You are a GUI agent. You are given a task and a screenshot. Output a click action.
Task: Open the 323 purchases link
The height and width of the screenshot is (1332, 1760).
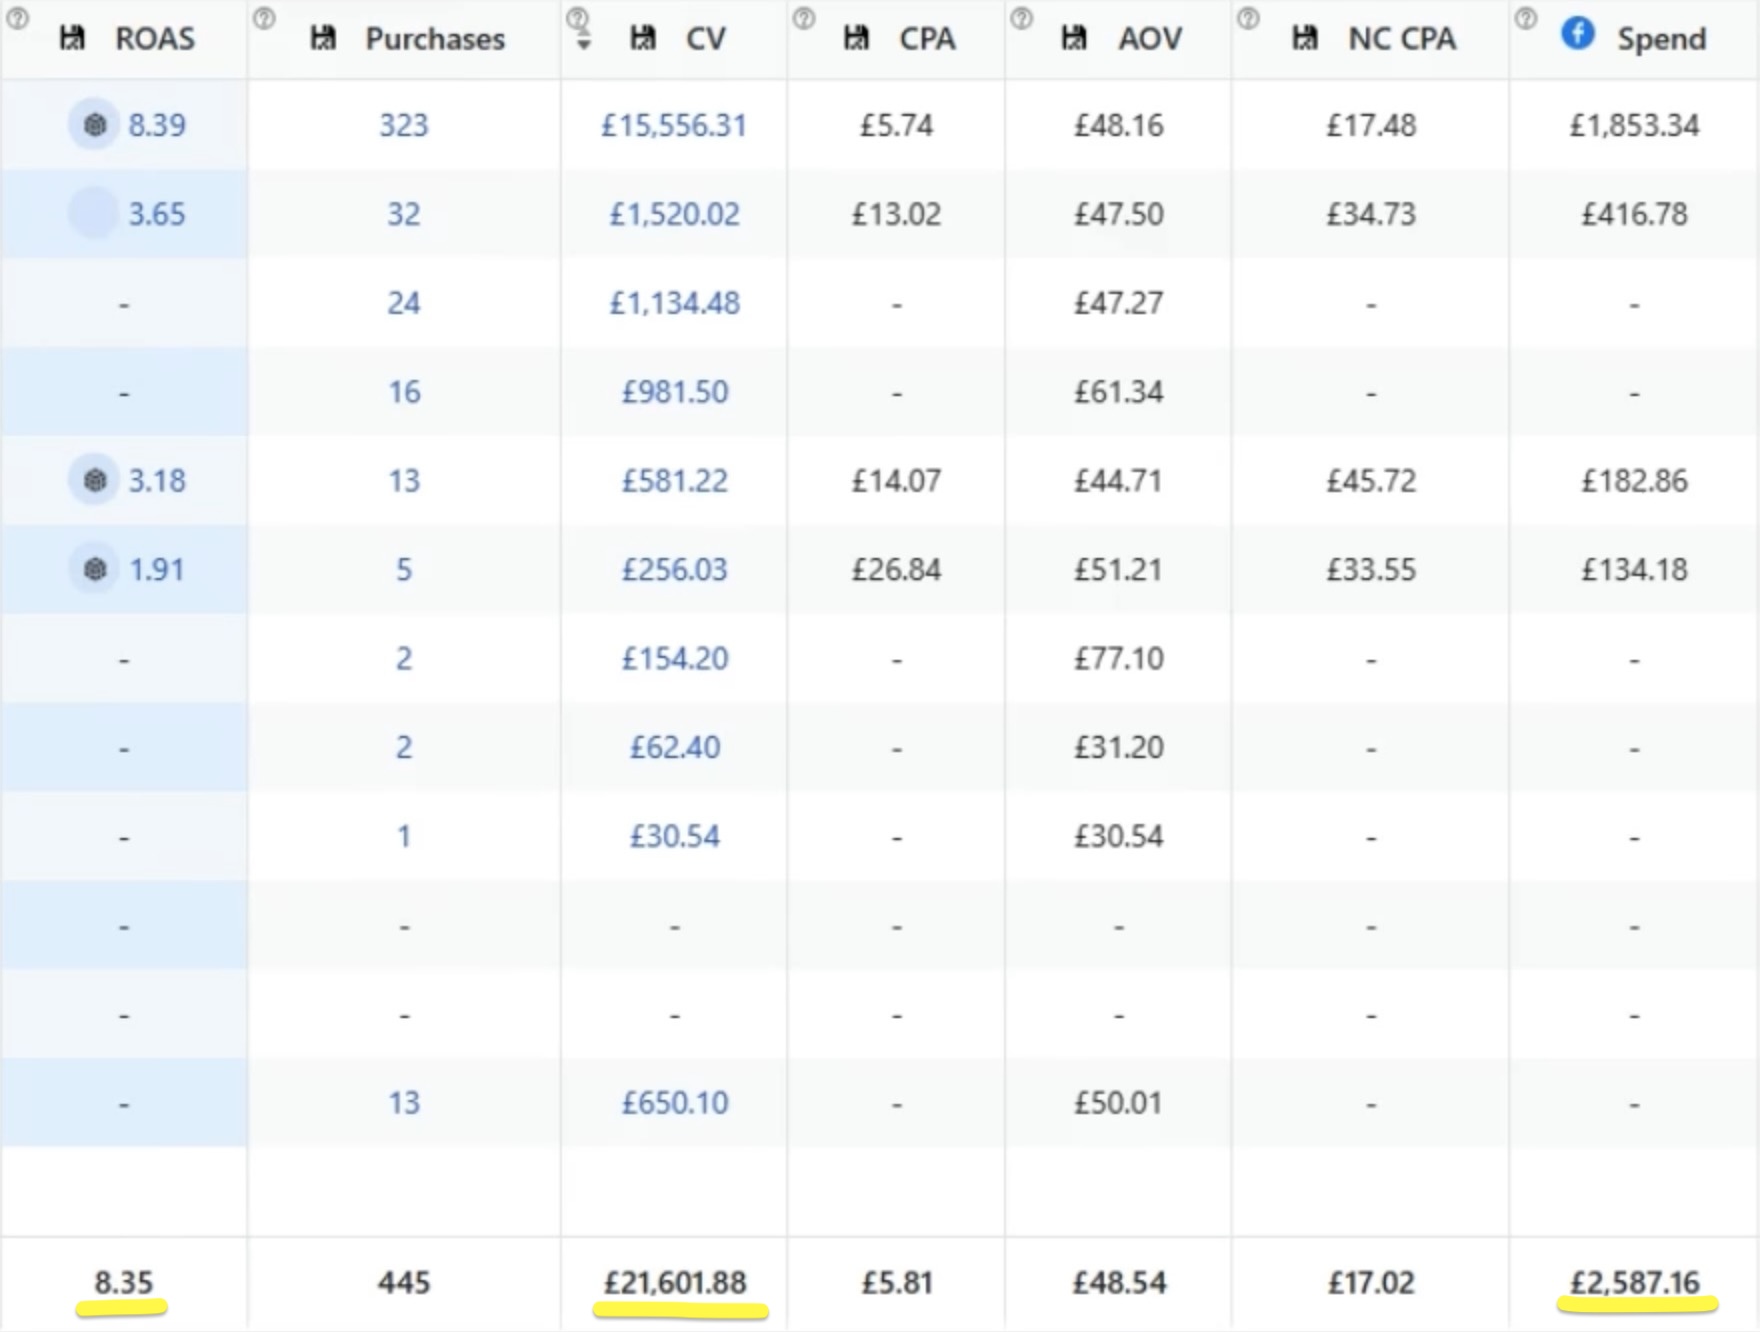[403, 125]
